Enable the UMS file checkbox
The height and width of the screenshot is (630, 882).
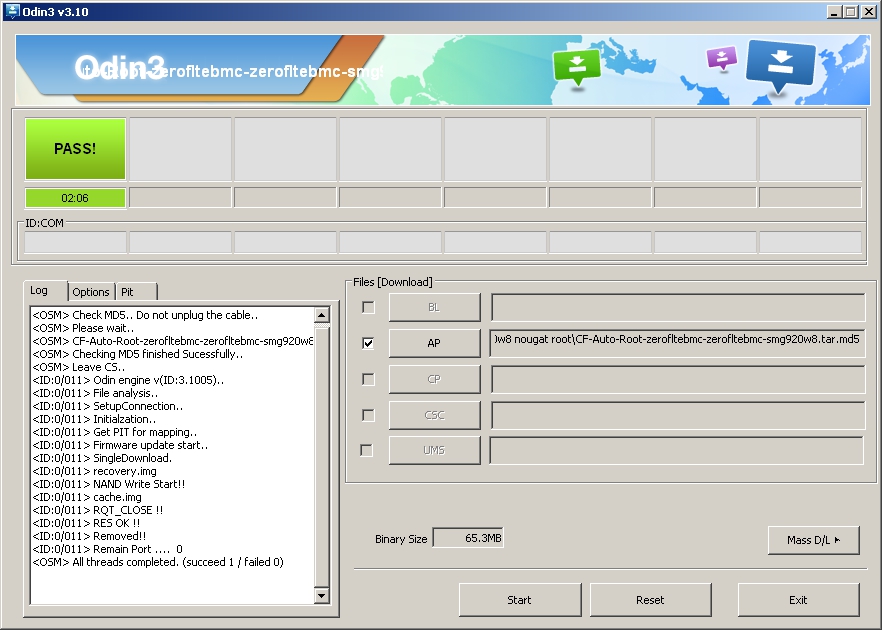click(x=366, y=450)
